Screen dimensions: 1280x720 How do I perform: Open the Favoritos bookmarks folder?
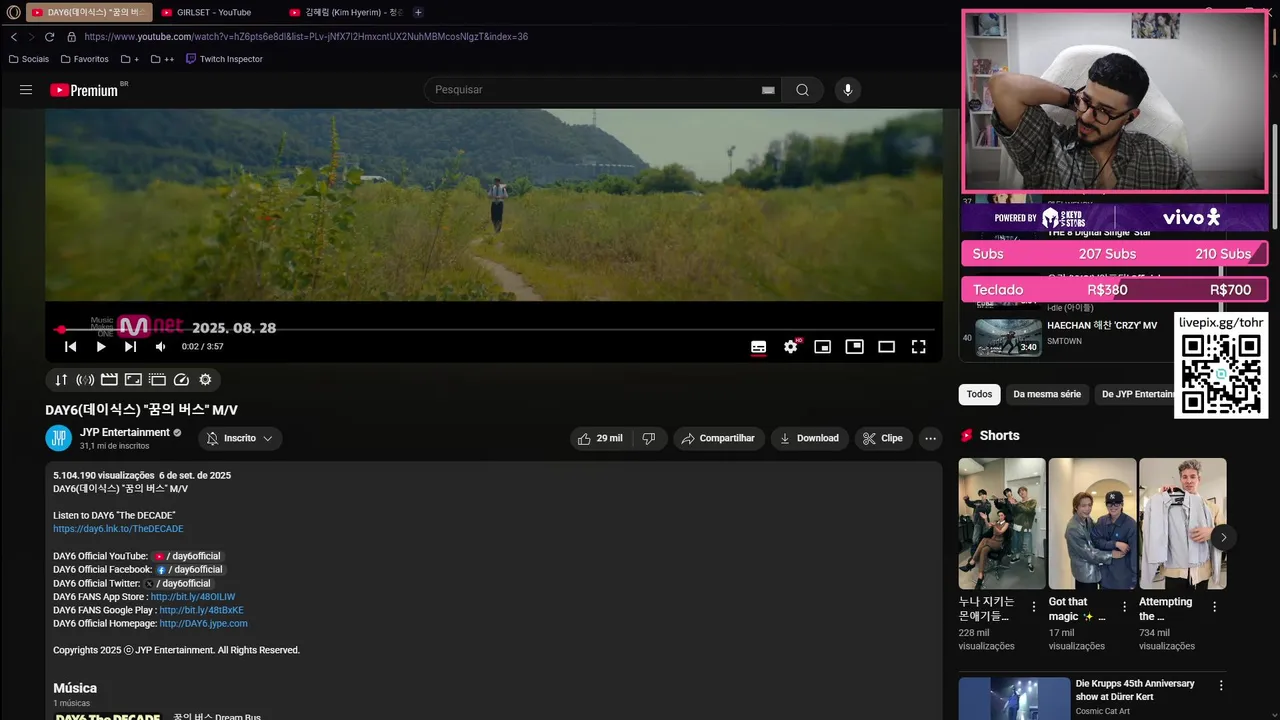tap(84, 59)
